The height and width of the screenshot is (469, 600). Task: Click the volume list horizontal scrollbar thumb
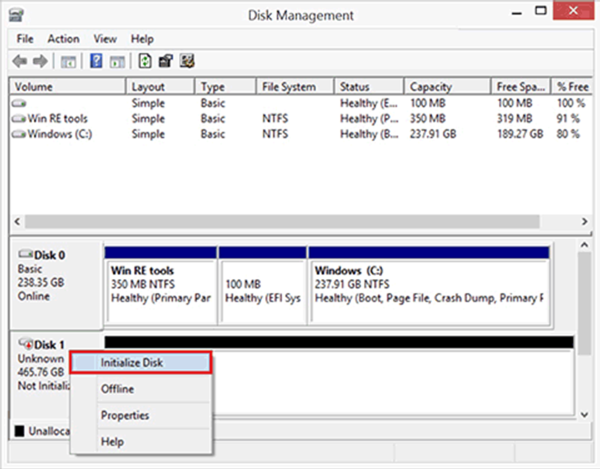point(282,221)
